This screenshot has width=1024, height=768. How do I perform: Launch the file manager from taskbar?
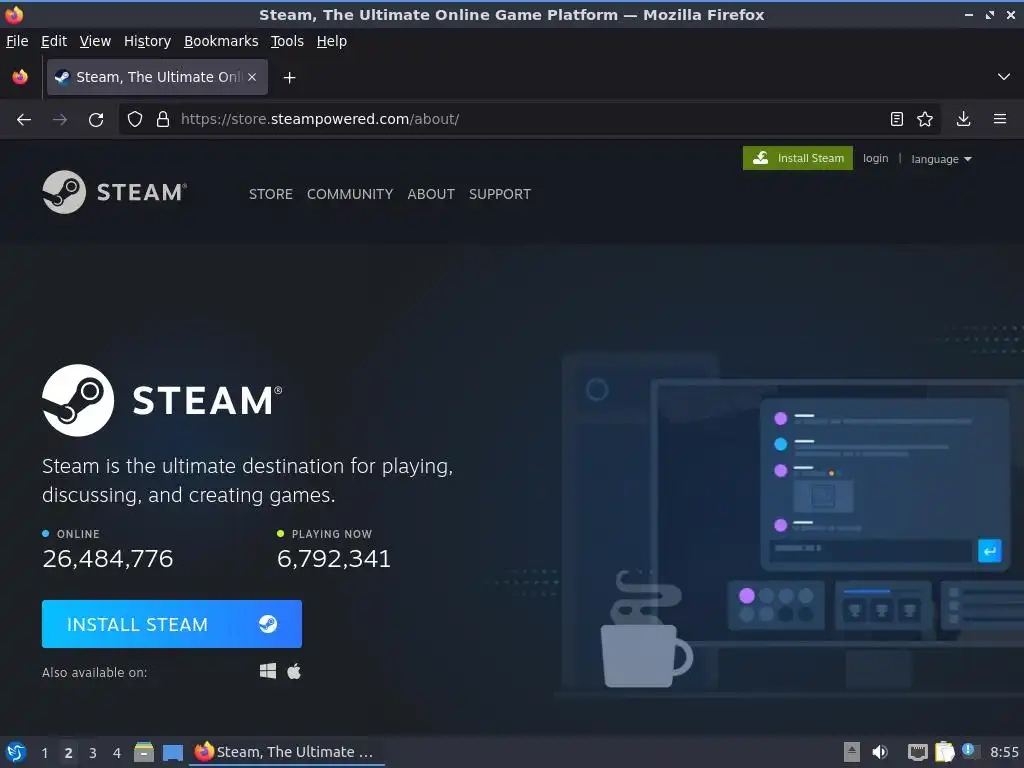[144, 752]
